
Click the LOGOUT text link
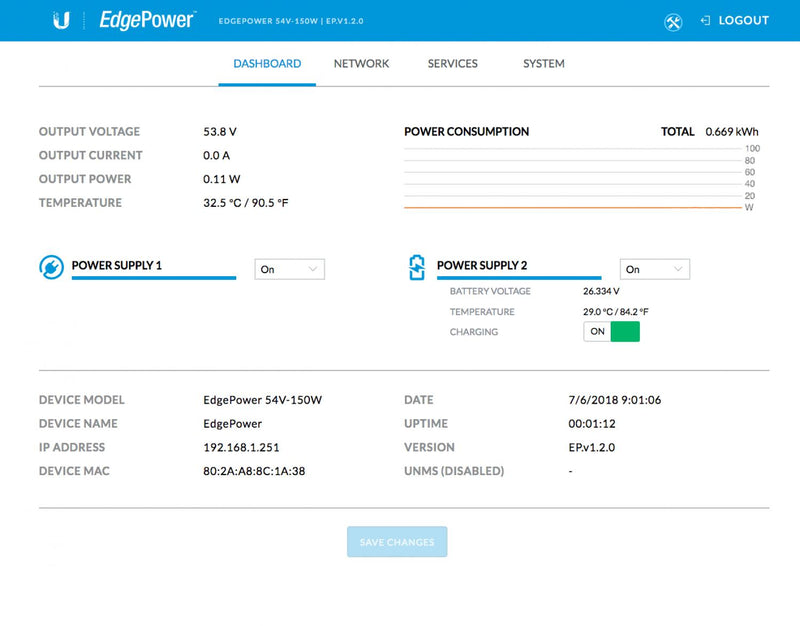743,20
